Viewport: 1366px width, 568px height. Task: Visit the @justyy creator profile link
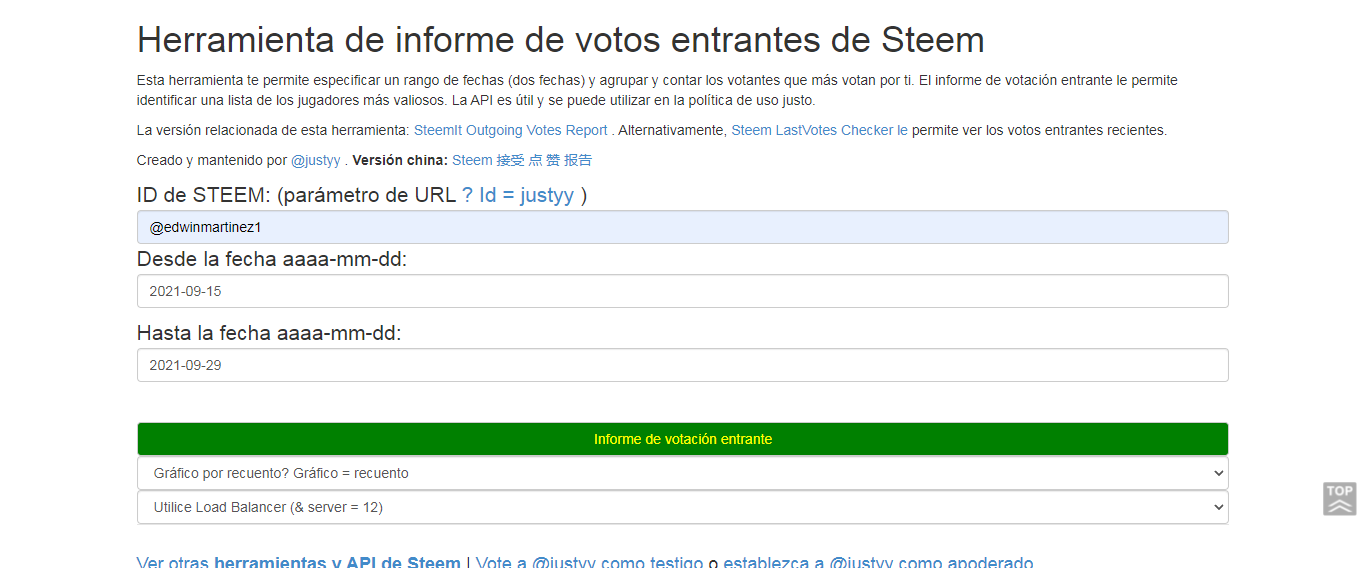[315, 160]
